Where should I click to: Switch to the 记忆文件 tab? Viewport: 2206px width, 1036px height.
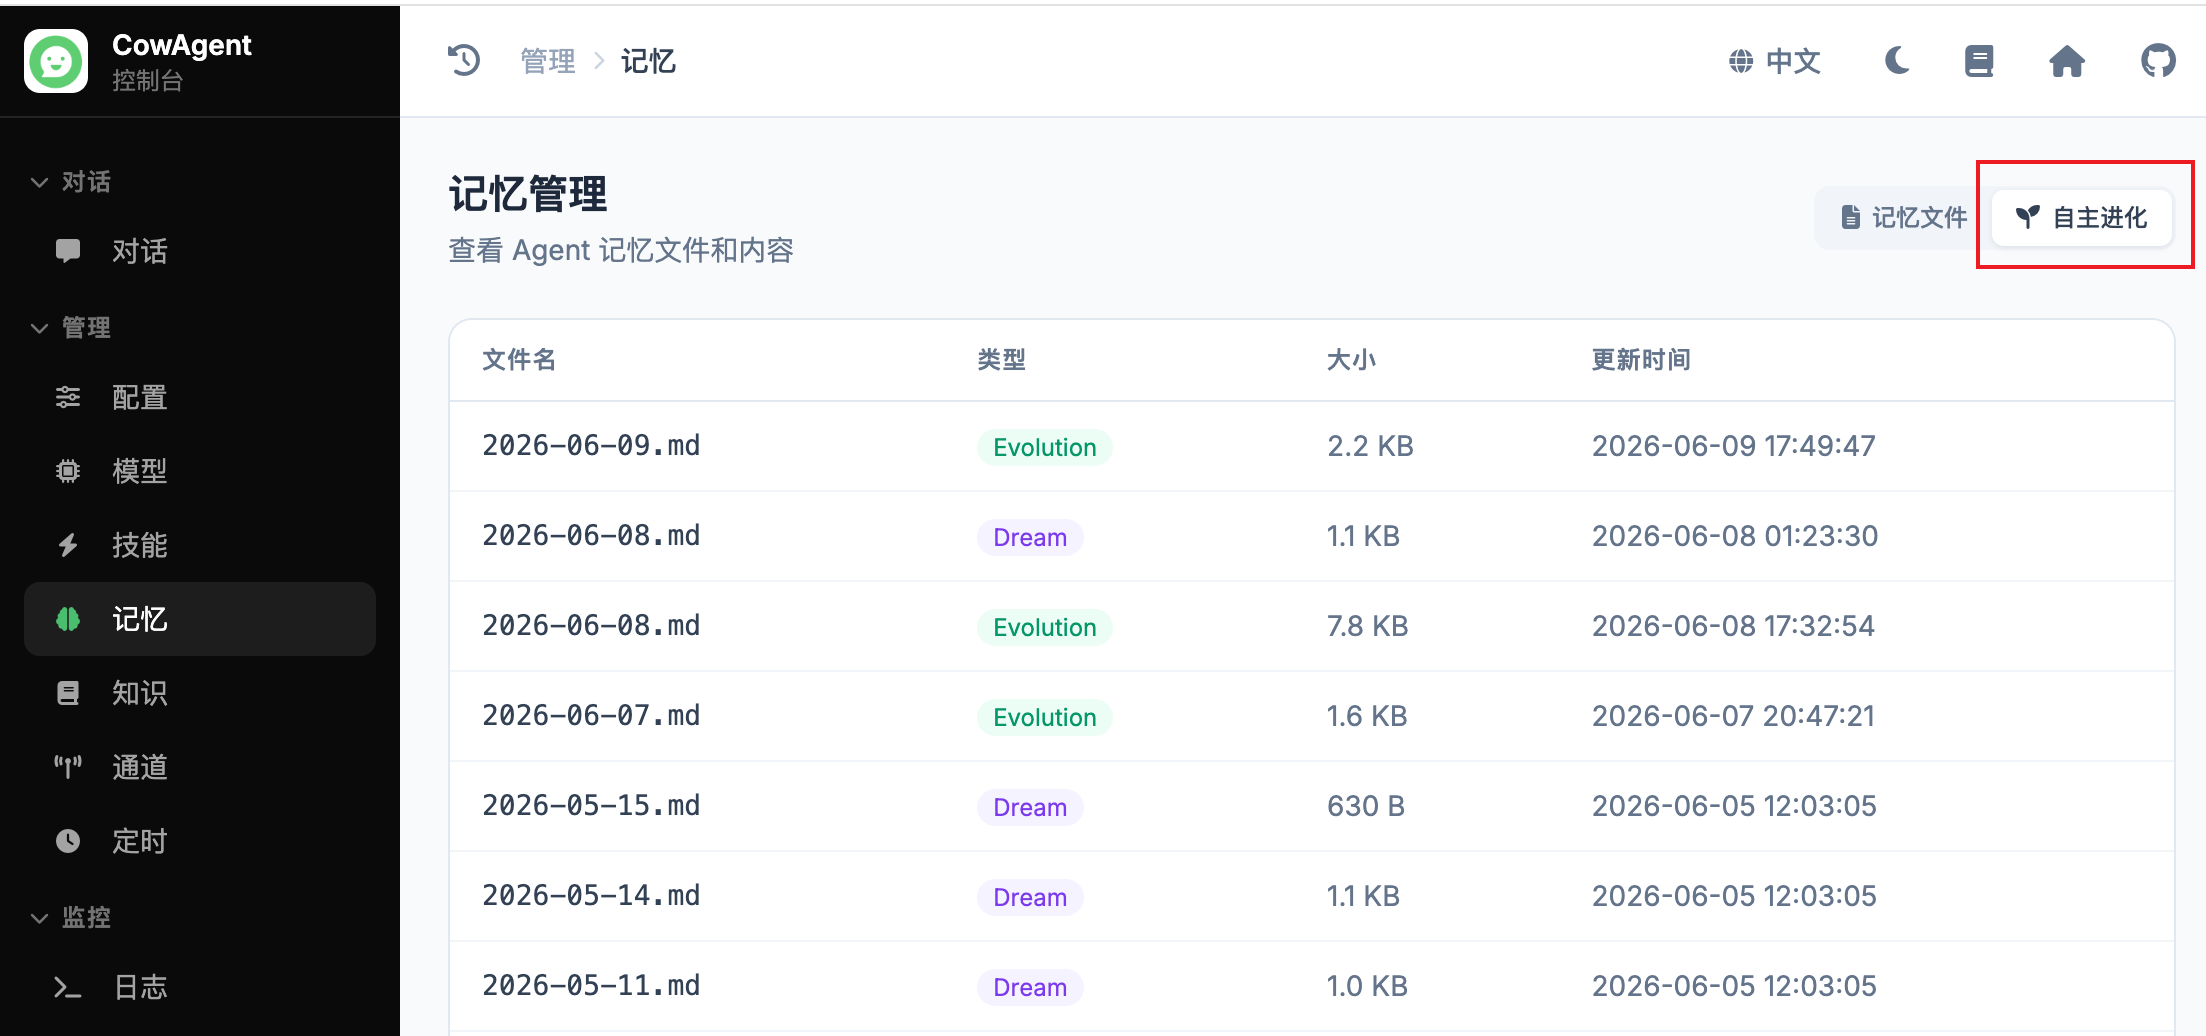click(1904, 217)
